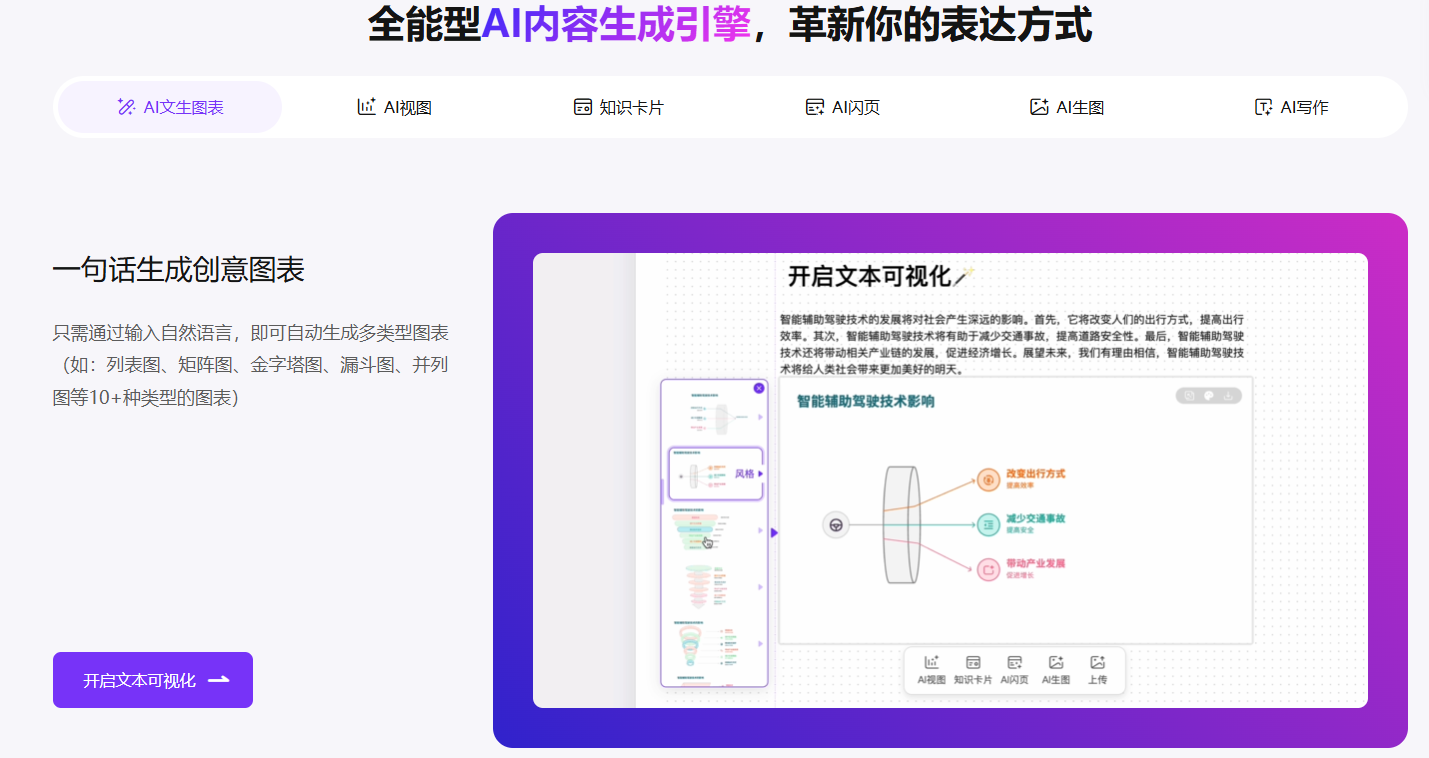Click the 开启文本可视化 button
The width and height of the screenshot is (1429, 758).
153,680
